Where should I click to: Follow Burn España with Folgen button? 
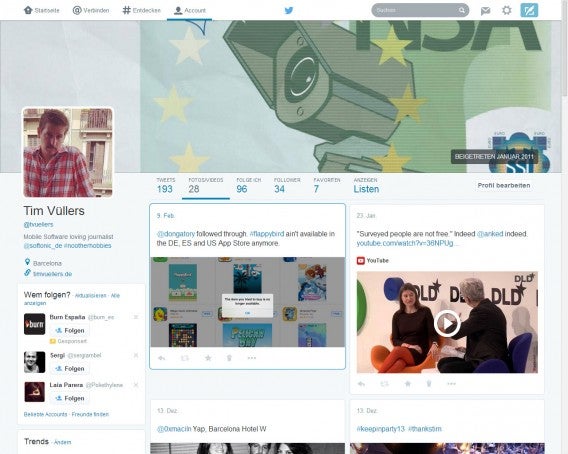pos(70,330)
